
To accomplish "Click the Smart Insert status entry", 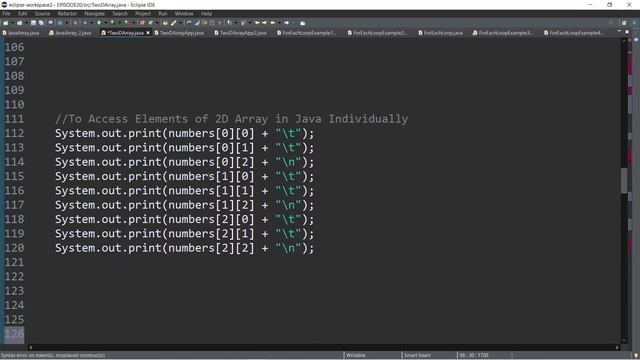I will point(417,355).
